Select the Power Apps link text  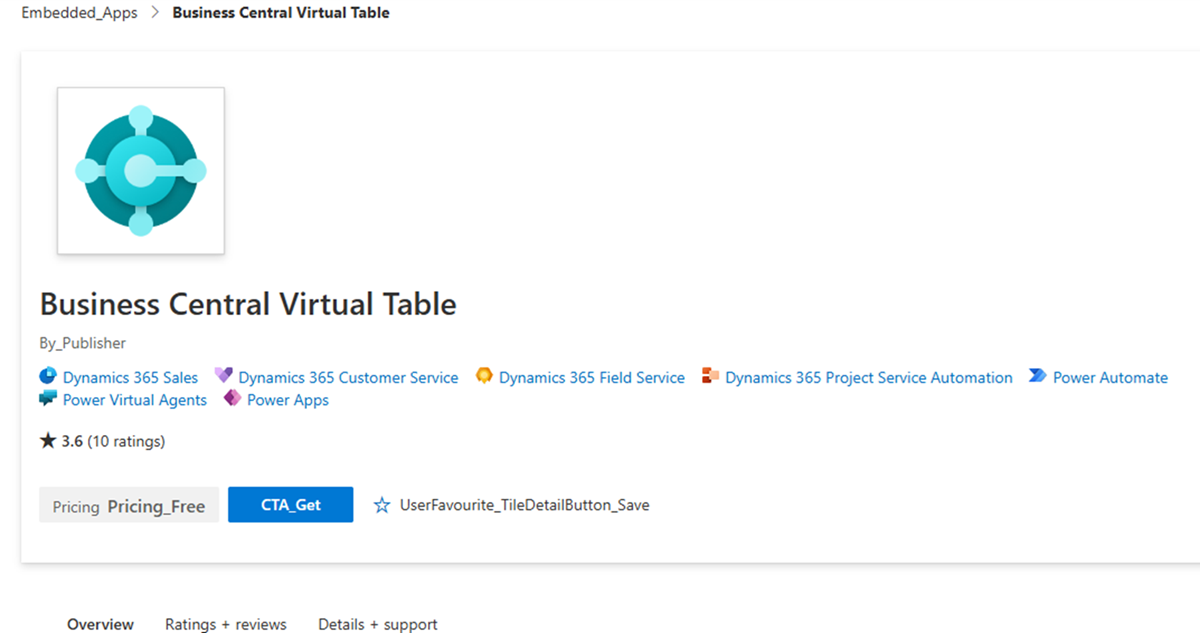(287, 399)
